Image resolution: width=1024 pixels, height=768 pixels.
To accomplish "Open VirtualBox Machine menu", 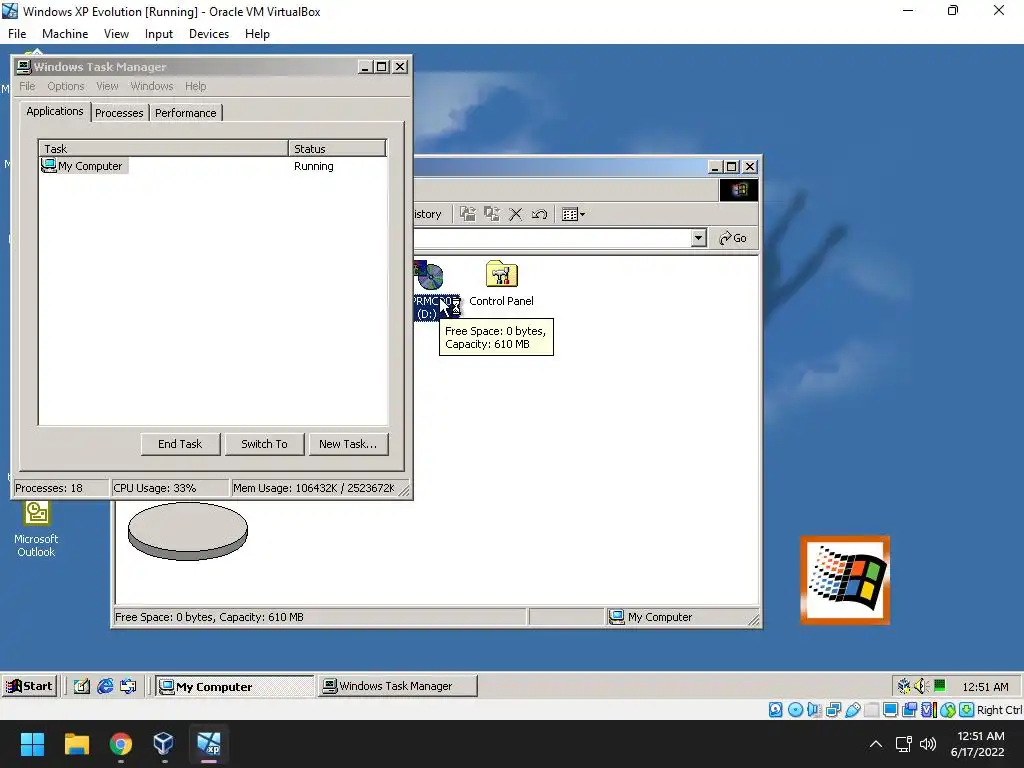I will pyautogui.click(x=65, y=34).
